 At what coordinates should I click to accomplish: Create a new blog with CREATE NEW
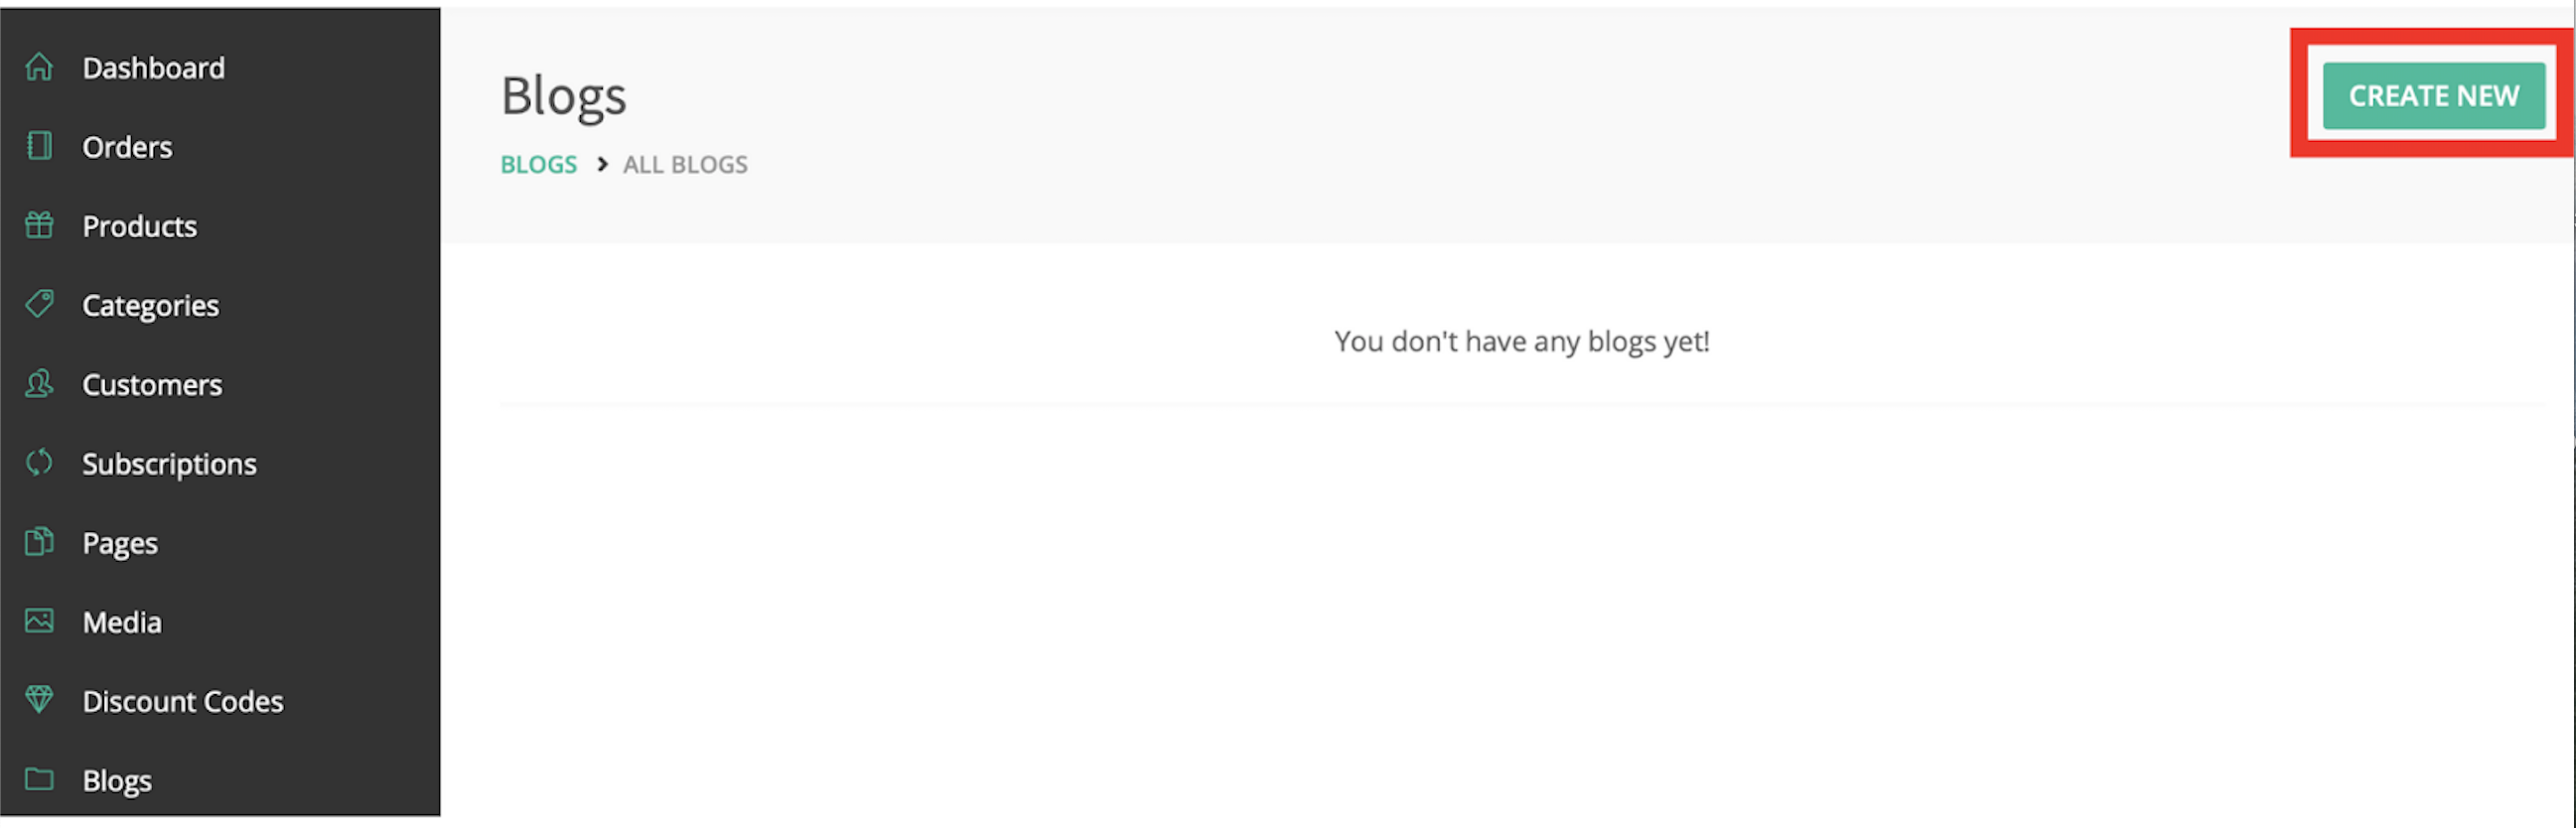click(x=2434, y=96)
